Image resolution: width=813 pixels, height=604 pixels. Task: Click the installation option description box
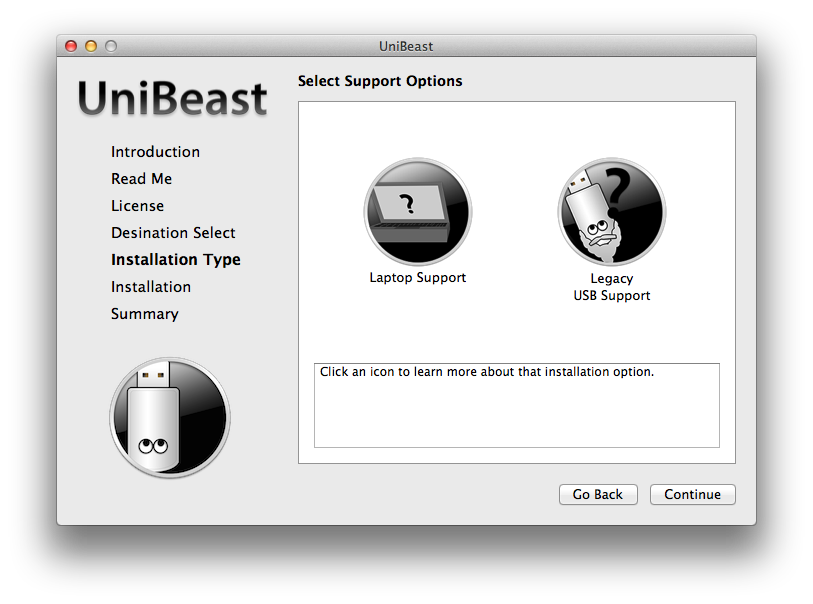point(516,405)
